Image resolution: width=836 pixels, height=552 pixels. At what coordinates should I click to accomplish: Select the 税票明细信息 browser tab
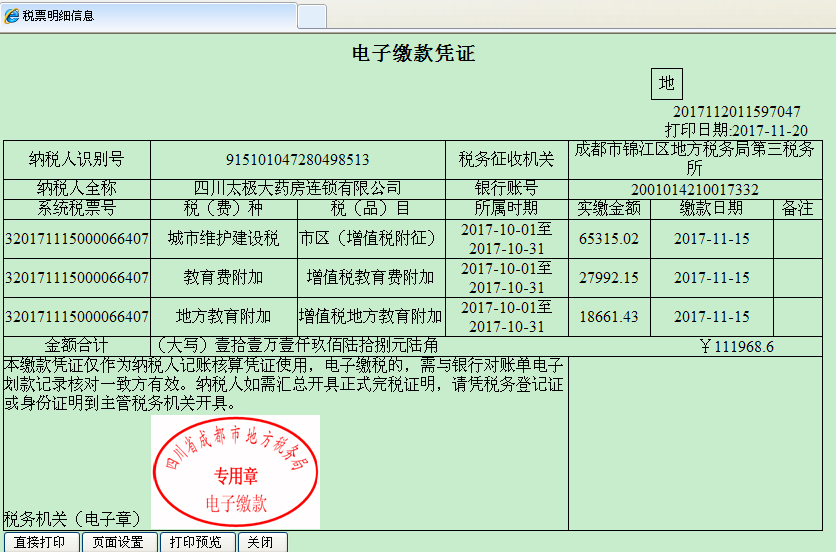click(x=148, y=16)
